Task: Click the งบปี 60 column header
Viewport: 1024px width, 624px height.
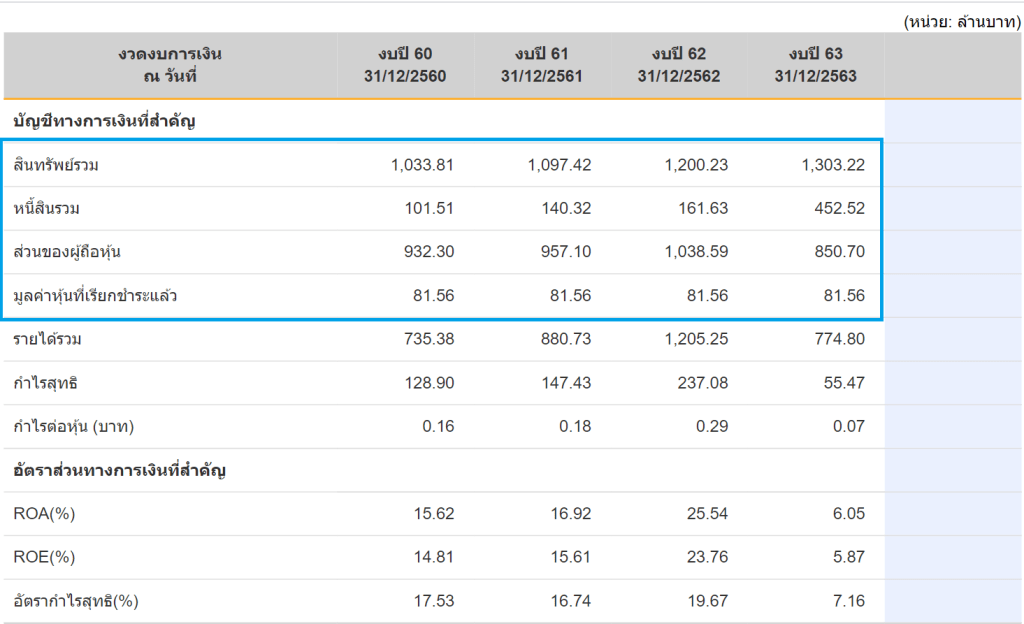Action: (x=405, y=65)
